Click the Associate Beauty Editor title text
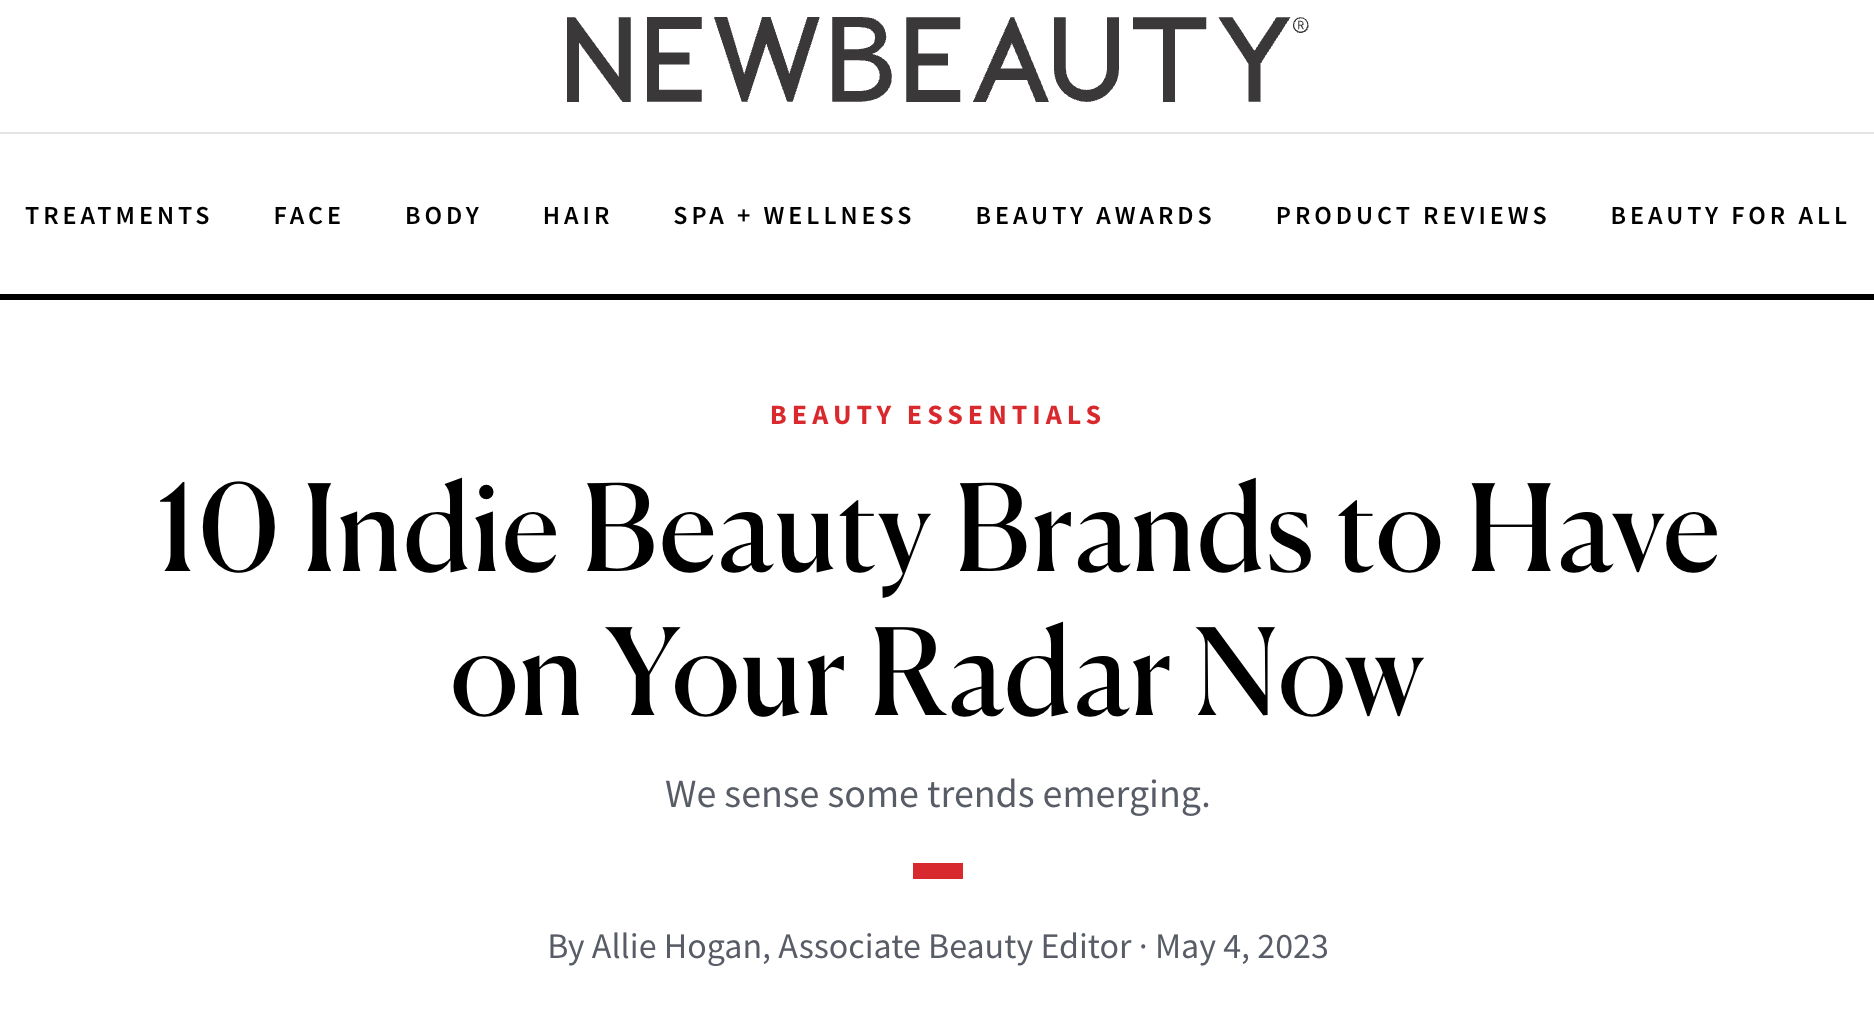This screenshot has width=1874, height=1018. pyautogui.click(x=954, y=946)
